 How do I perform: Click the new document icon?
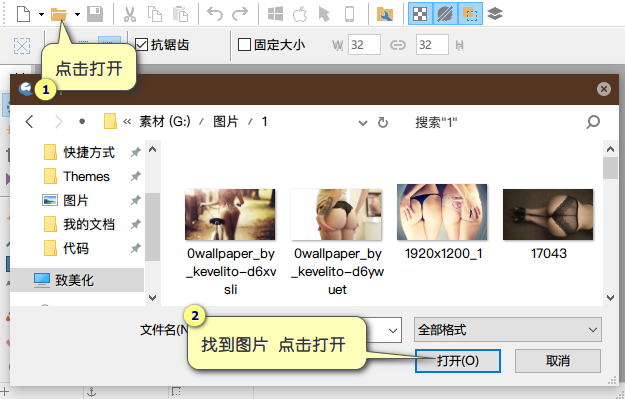click(x=23, y=14)
